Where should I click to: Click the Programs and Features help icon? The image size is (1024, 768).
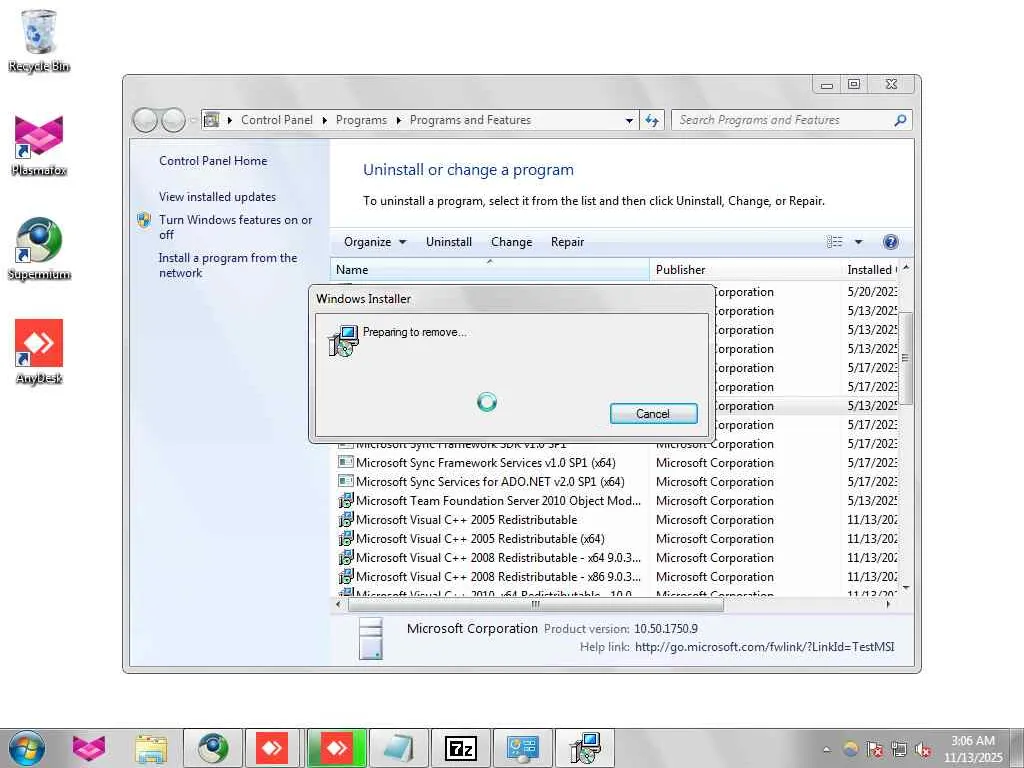tap(890, 242)
